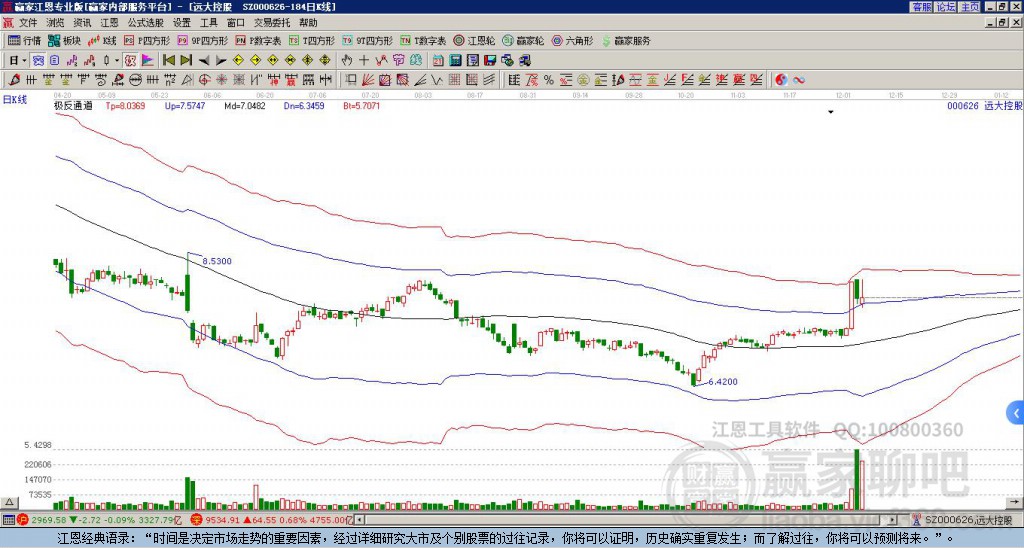This screenshot has width=1024, height=548.
Task: Open the 9T四方形 tool
Action: tap(367, 40)
